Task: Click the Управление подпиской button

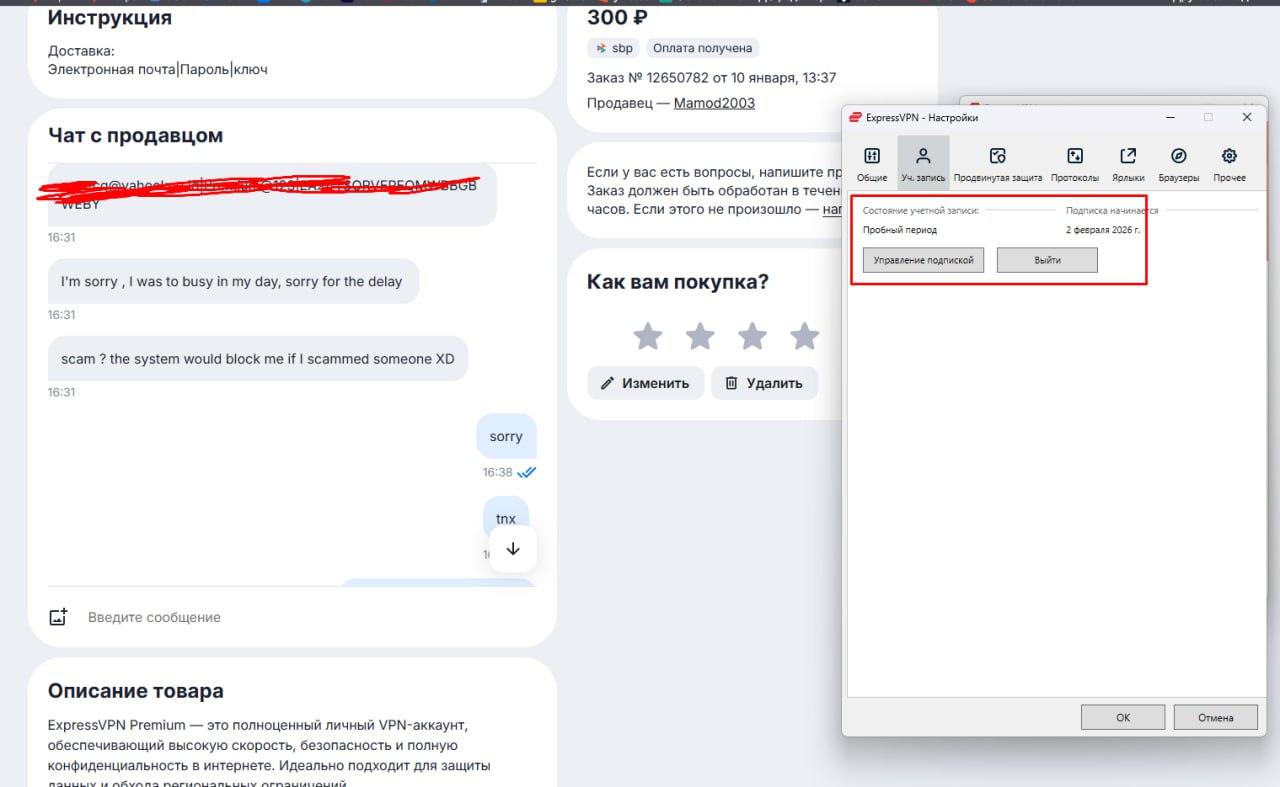Action: [923, 260]
